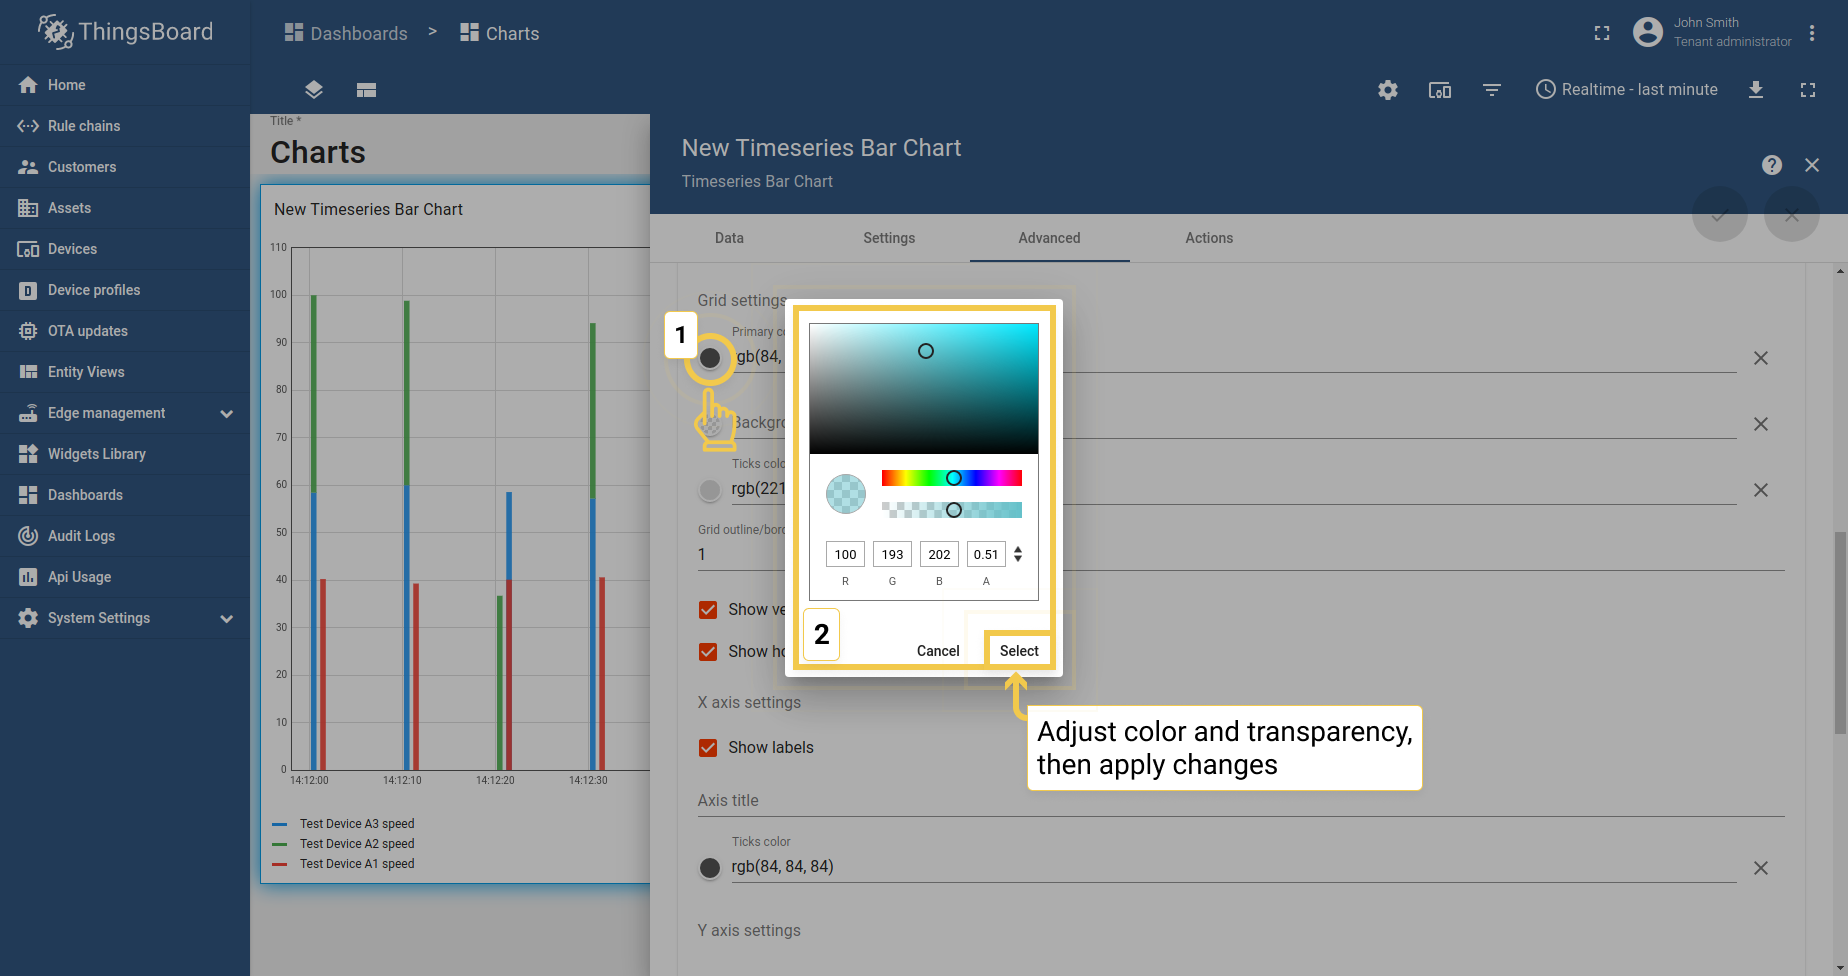Open the dashboard filters icon

click(x=1492, y=90)
